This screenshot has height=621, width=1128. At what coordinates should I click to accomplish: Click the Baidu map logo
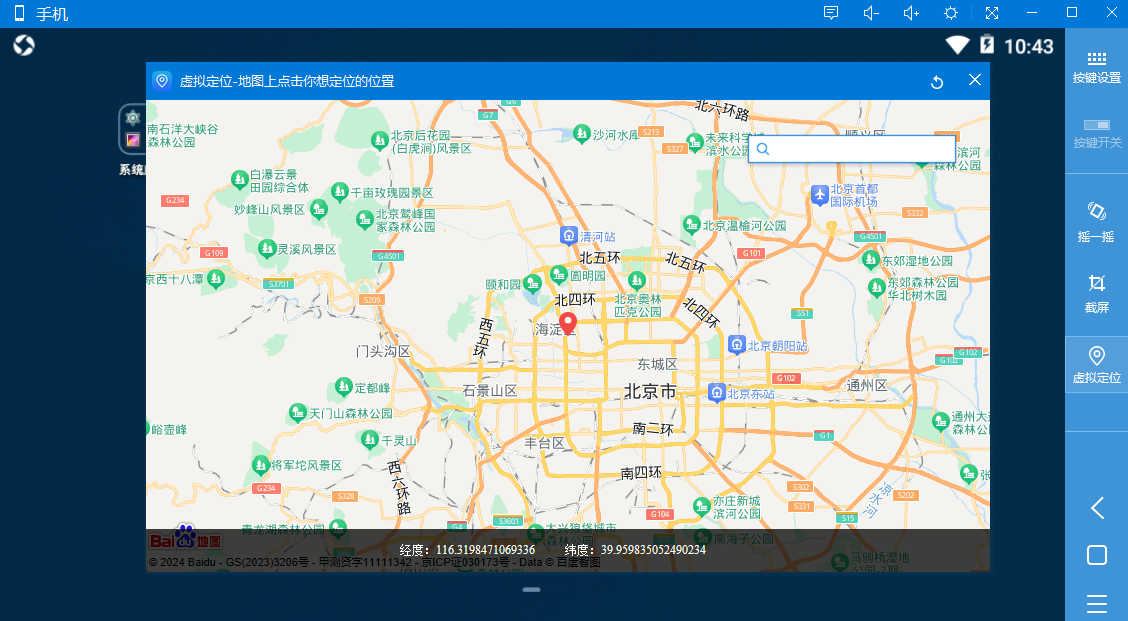point(185,539)
